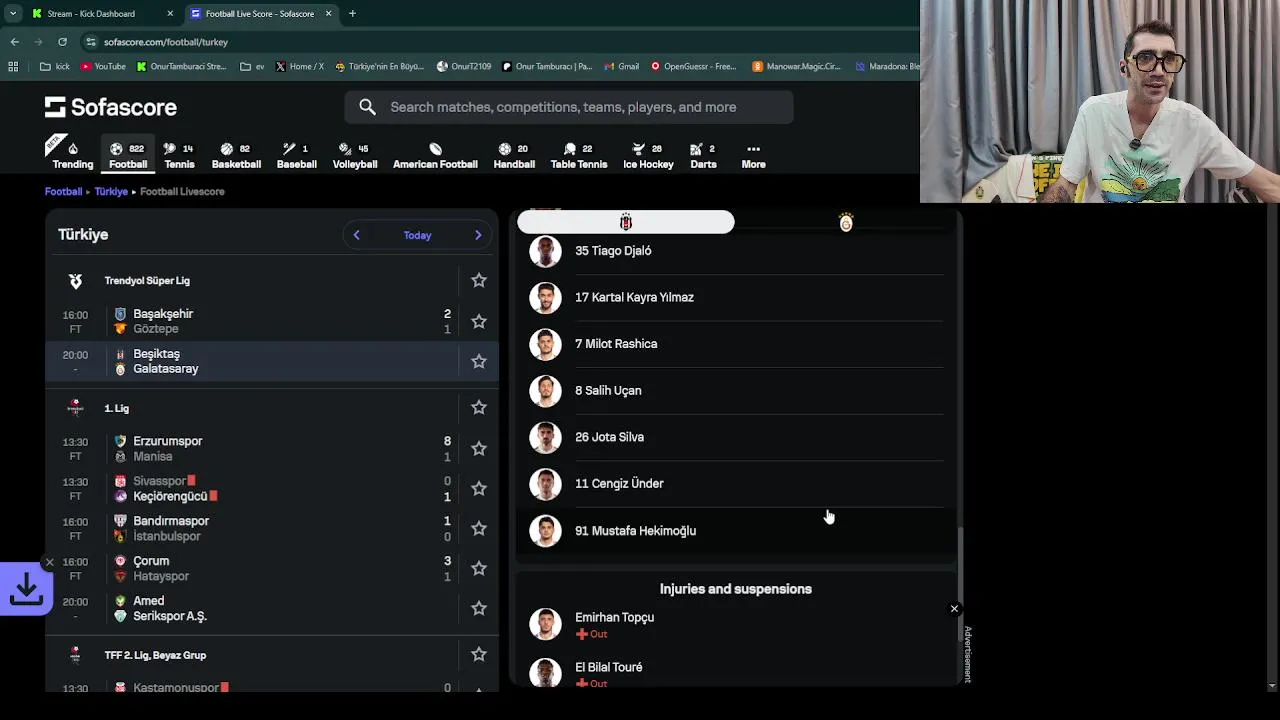Go to previous day arrow
Screen dimensions: 1280x720
point(356,235)
